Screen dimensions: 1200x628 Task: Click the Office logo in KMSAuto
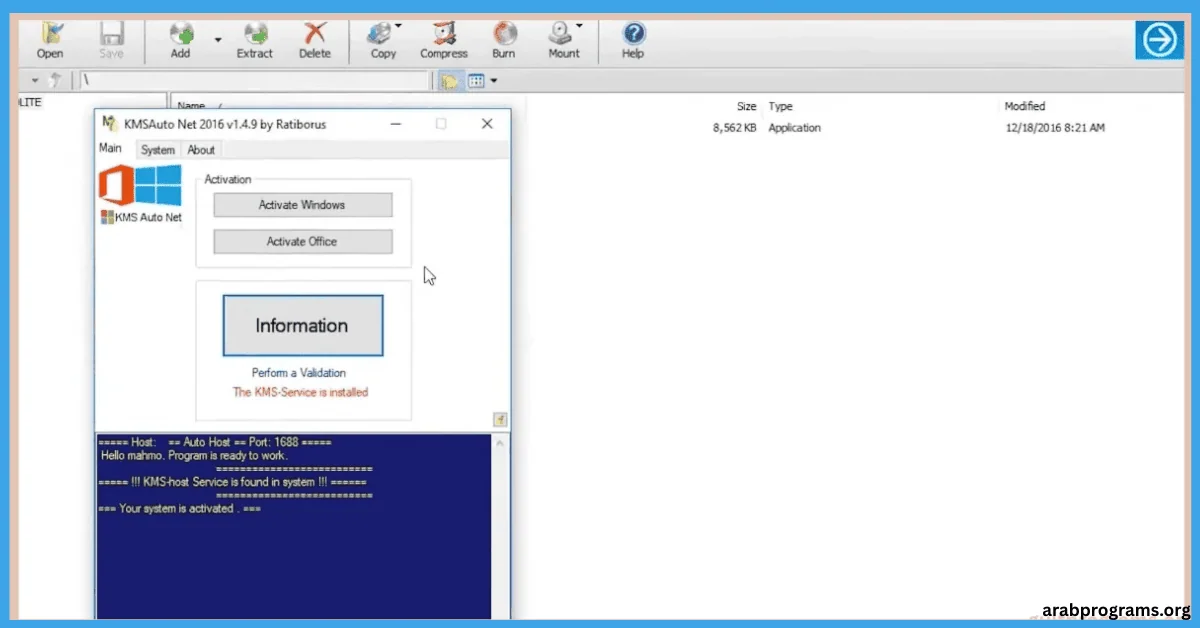coord(116,186)
